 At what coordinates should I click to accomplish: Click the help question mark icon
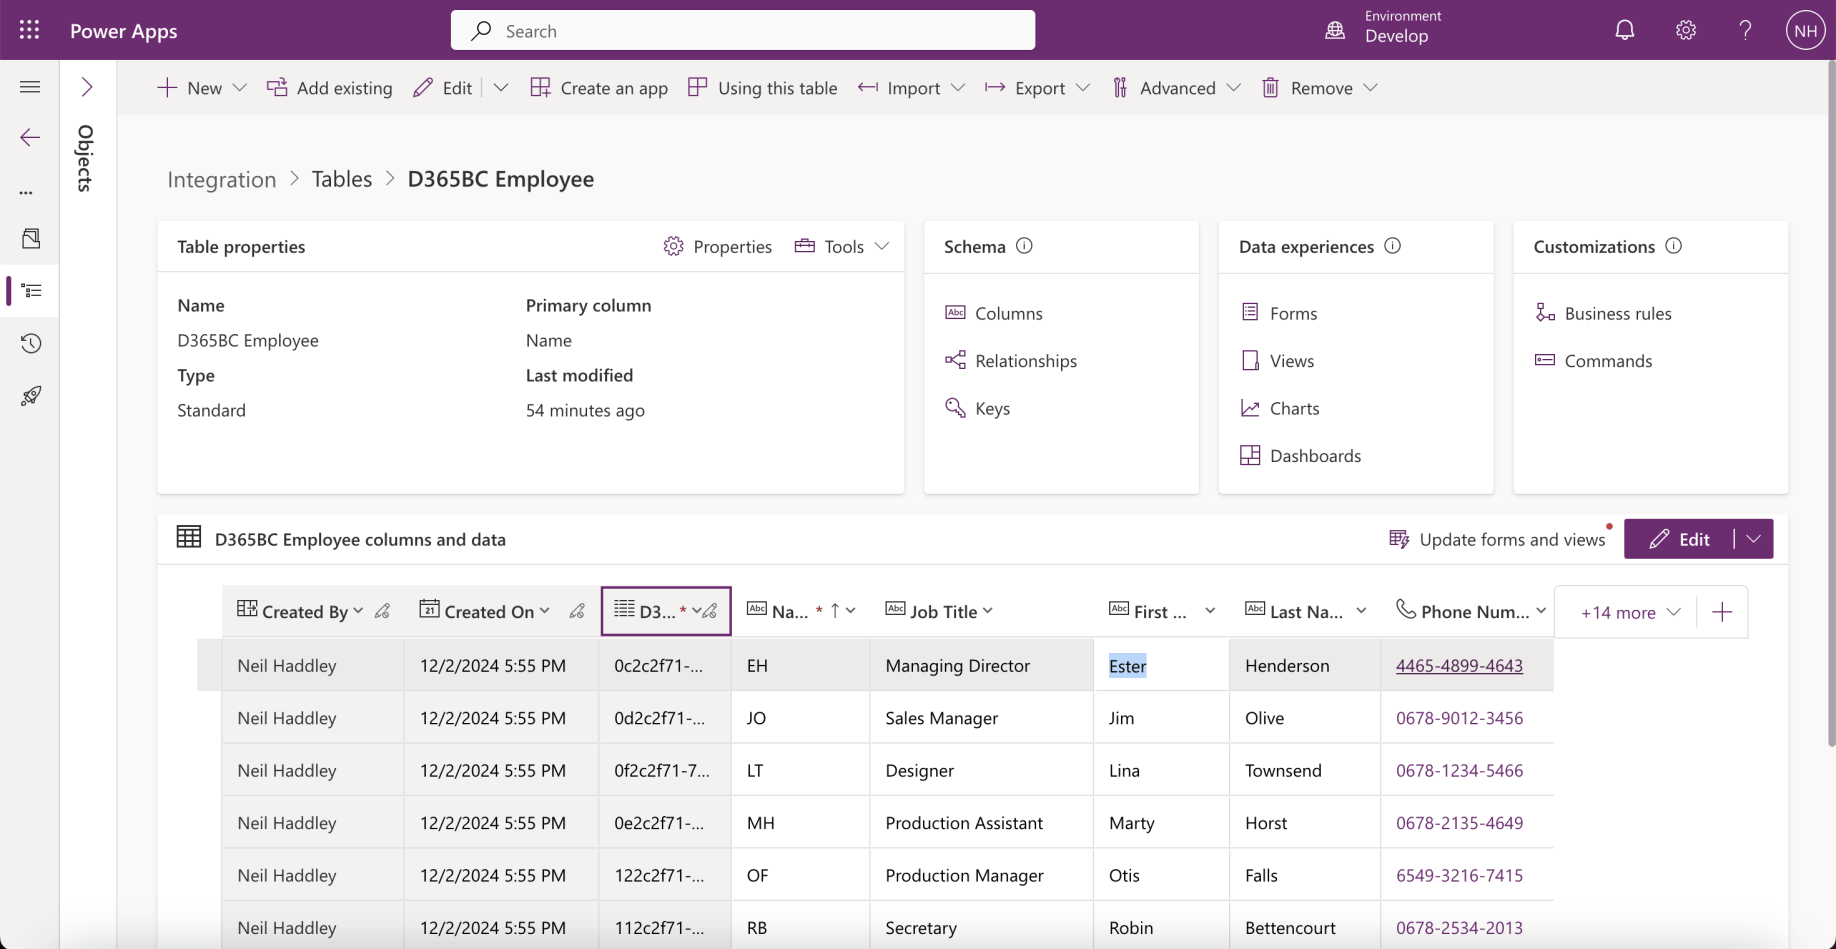pos(1745,30)
